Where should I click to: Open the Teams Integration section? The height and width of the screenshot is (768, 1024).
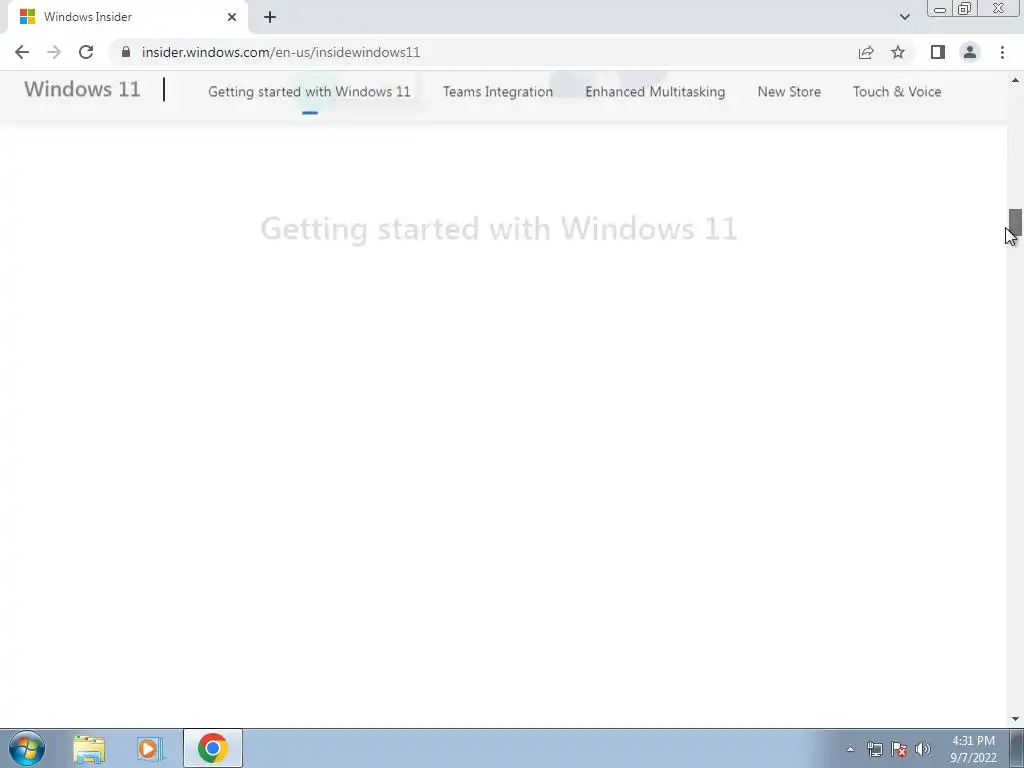pyautogui.click(x=498, y=92)
